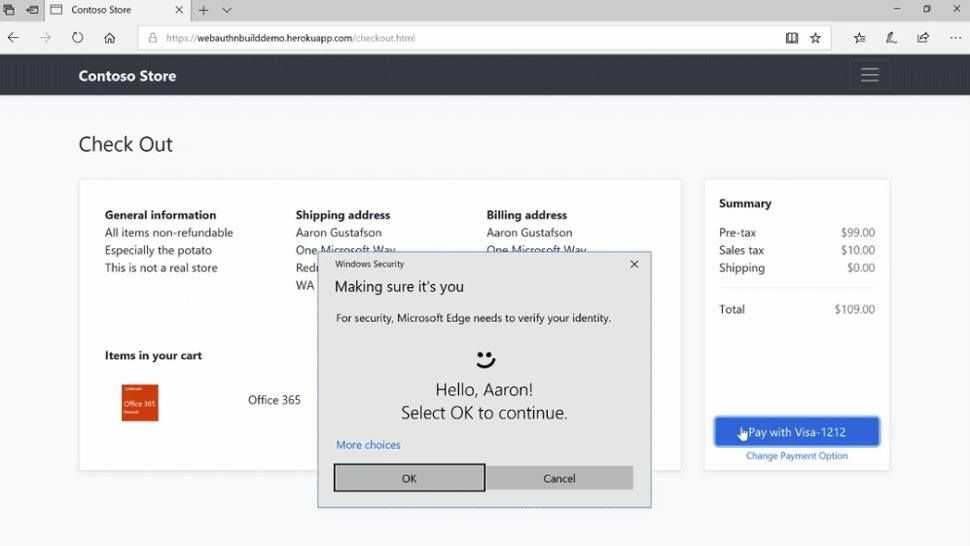This screenshot has height=546, width=970.
Task: Click the add notes pen icon
Action: pyautogui.click(x=891, y=38)
